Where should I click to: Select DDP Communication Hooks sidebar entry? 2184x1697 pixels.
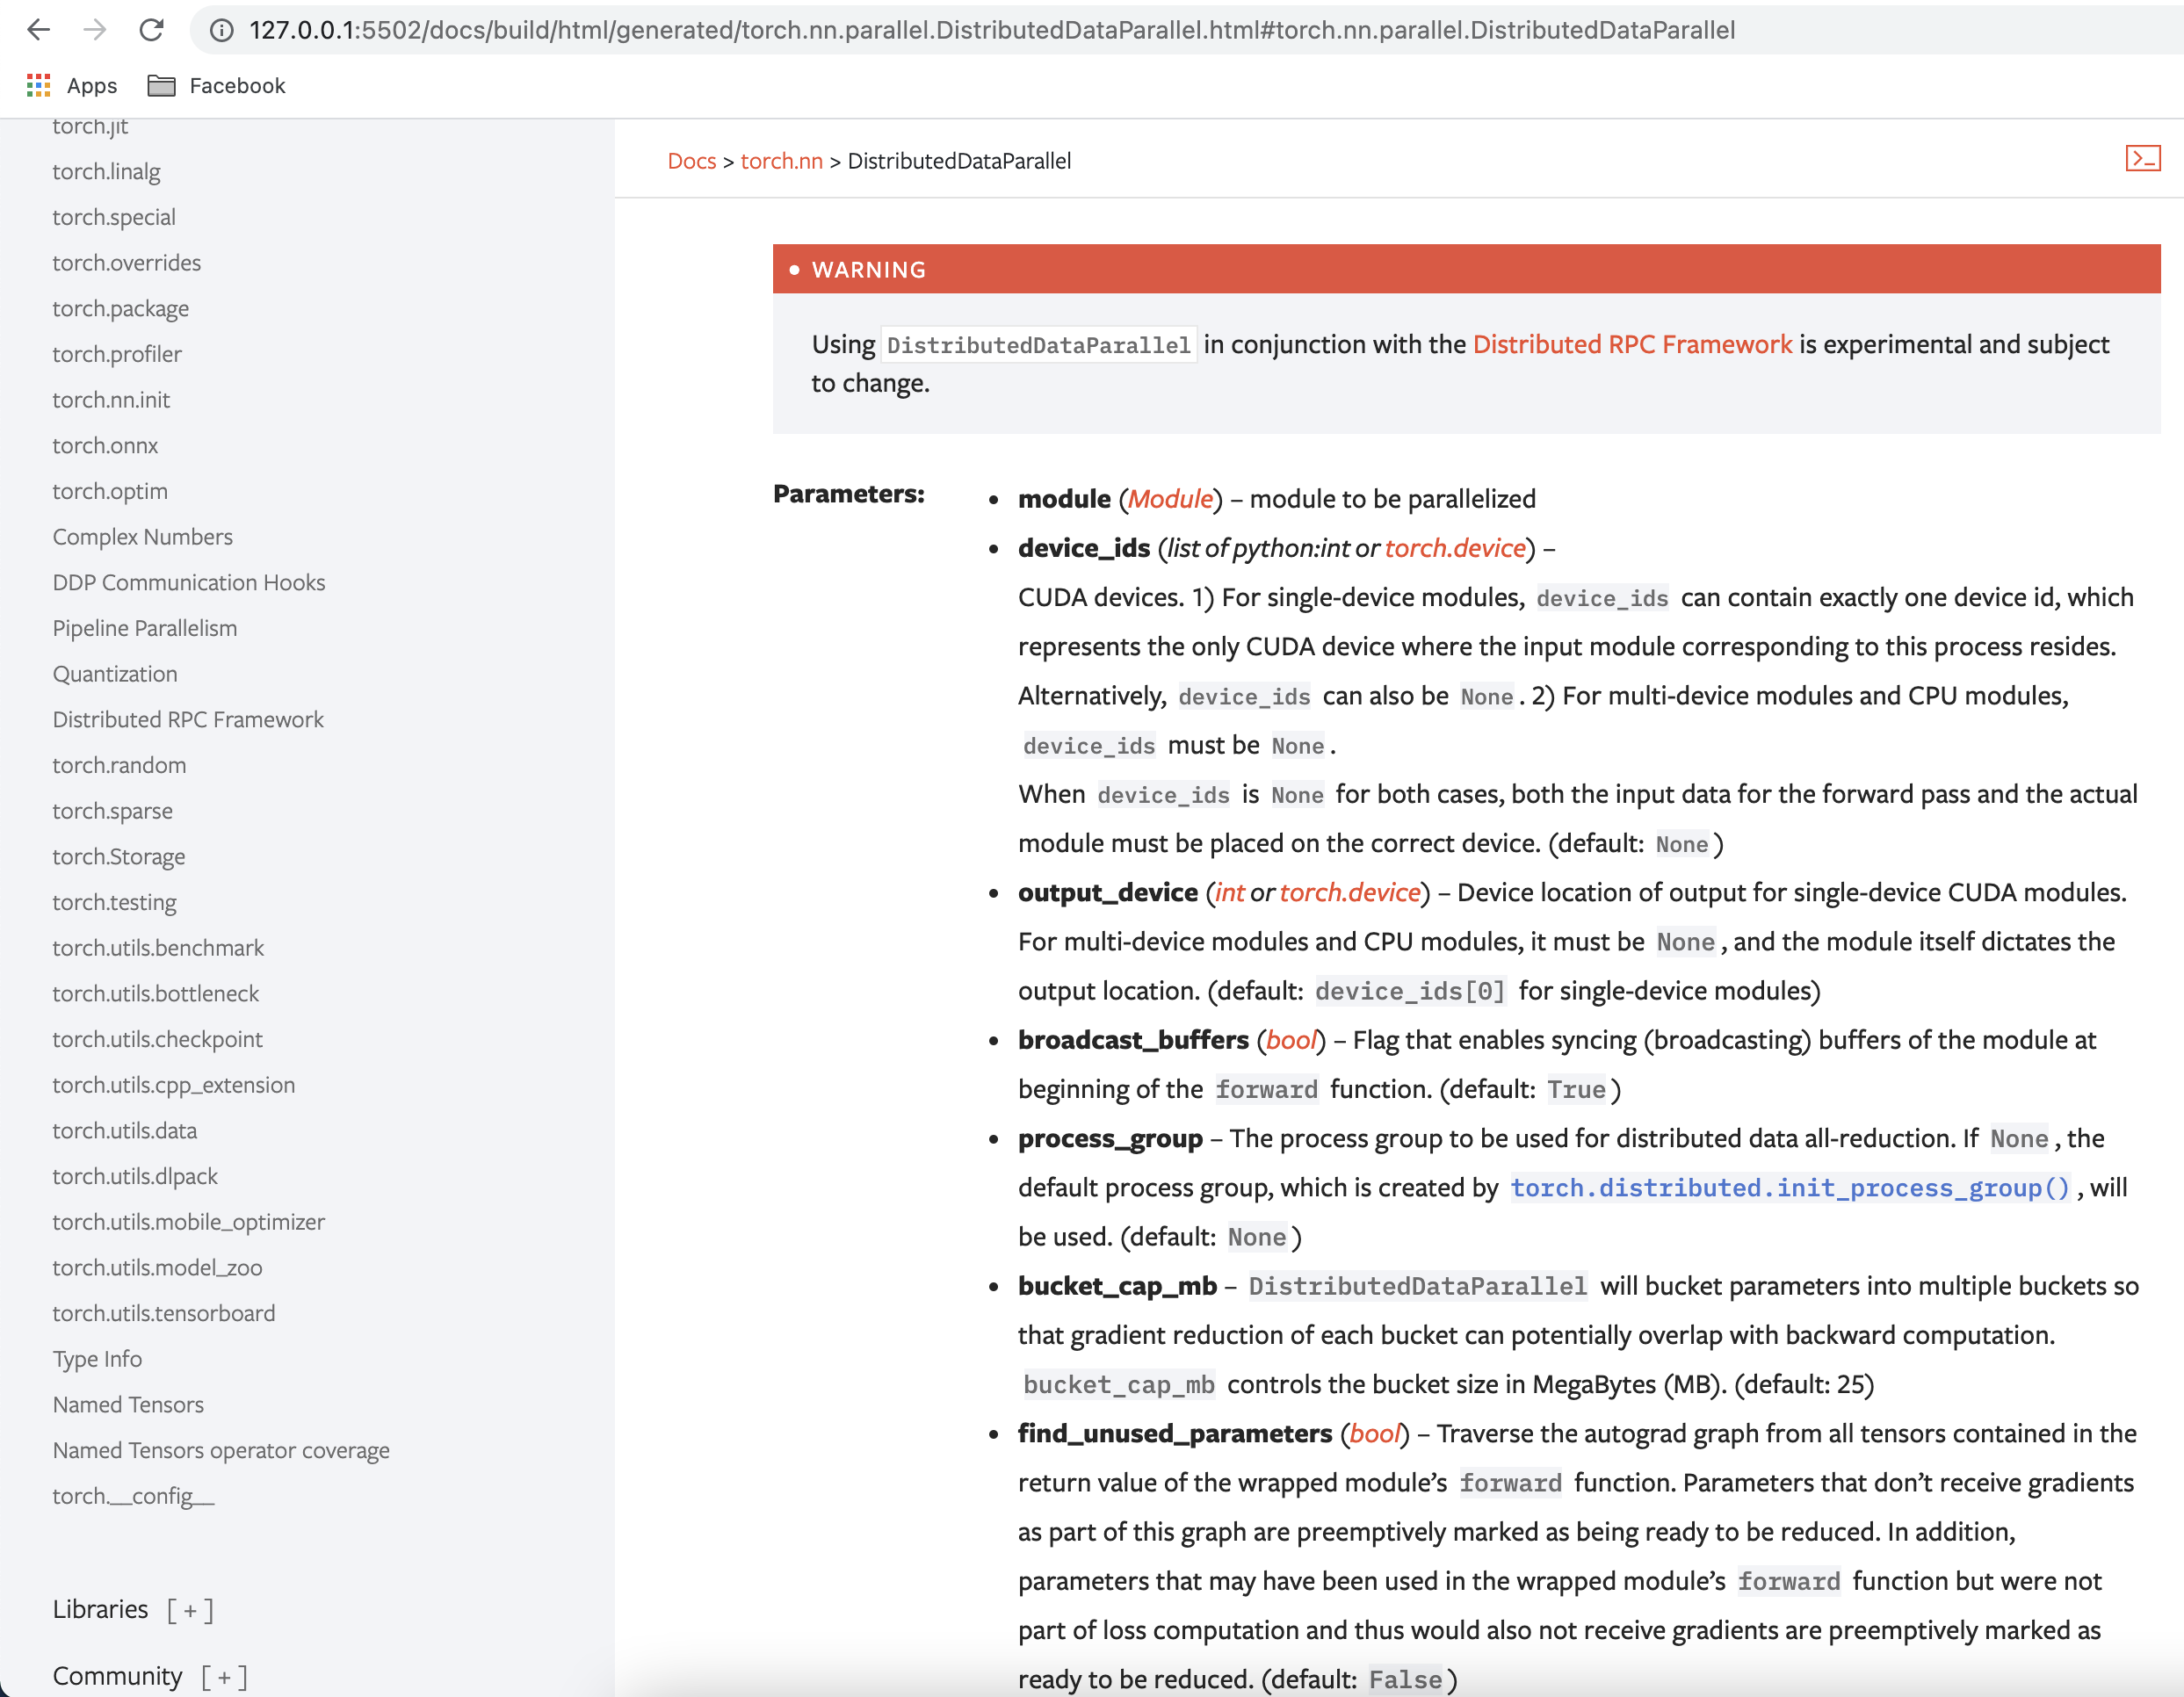[x=189, y=582]
